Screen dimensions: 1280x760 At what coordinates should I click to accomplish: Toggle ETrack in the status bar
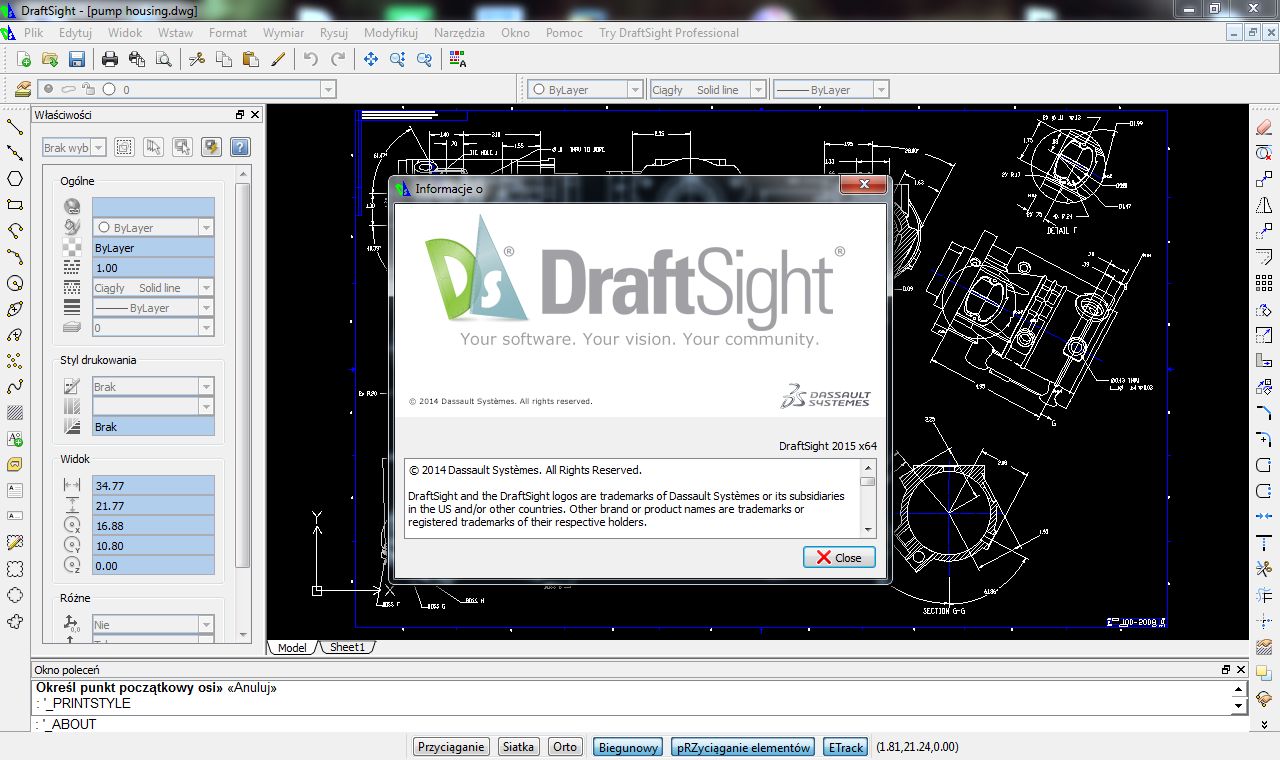[846, 747]
